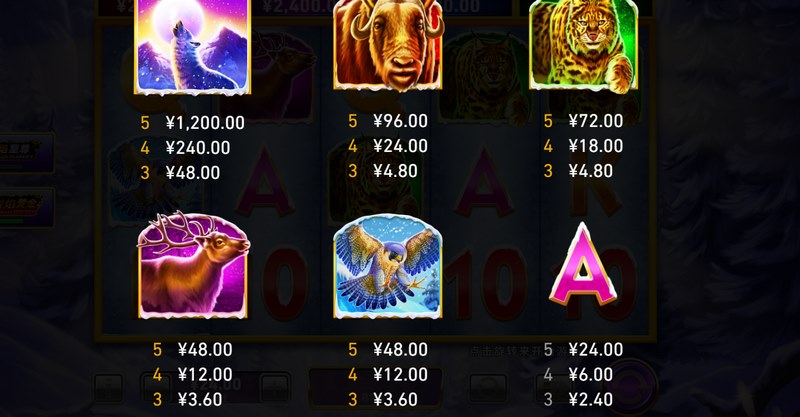Click the falcon symbol tile
Image resolution: width=800 pixels, height=417 pixels.
click(388, 266)
